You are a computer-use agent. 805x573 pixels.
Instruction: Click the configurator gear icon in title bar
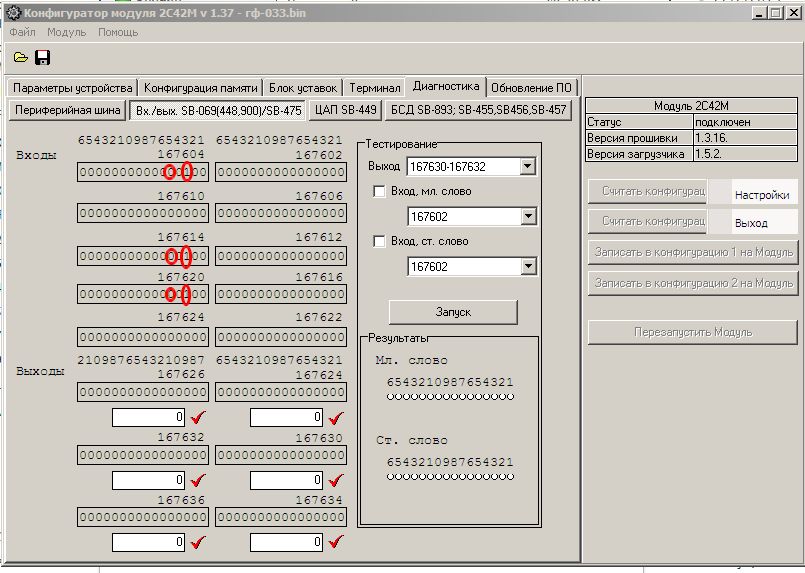[14, 13]
